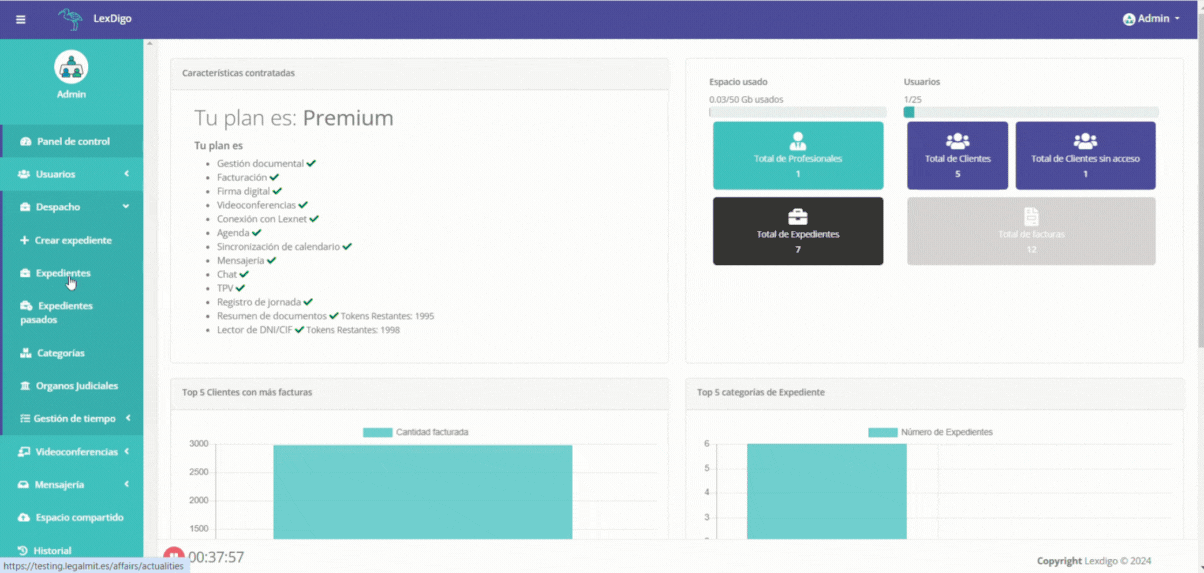Click the red recording pause icon

click(174, 557)
